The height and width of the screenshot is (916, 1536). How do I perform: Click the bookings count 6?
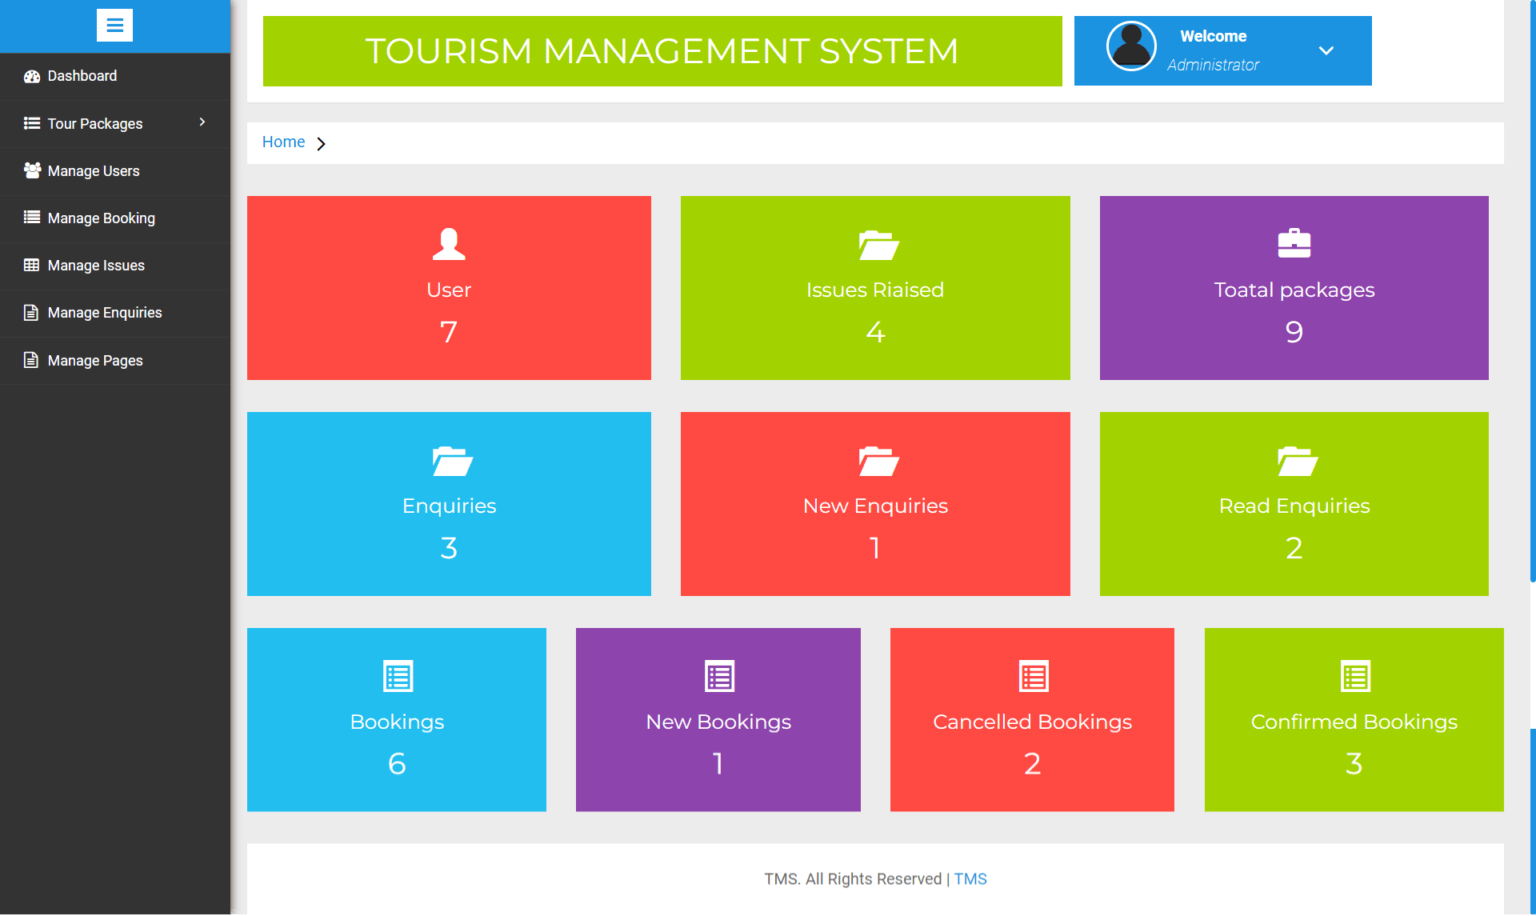point(397,764)
